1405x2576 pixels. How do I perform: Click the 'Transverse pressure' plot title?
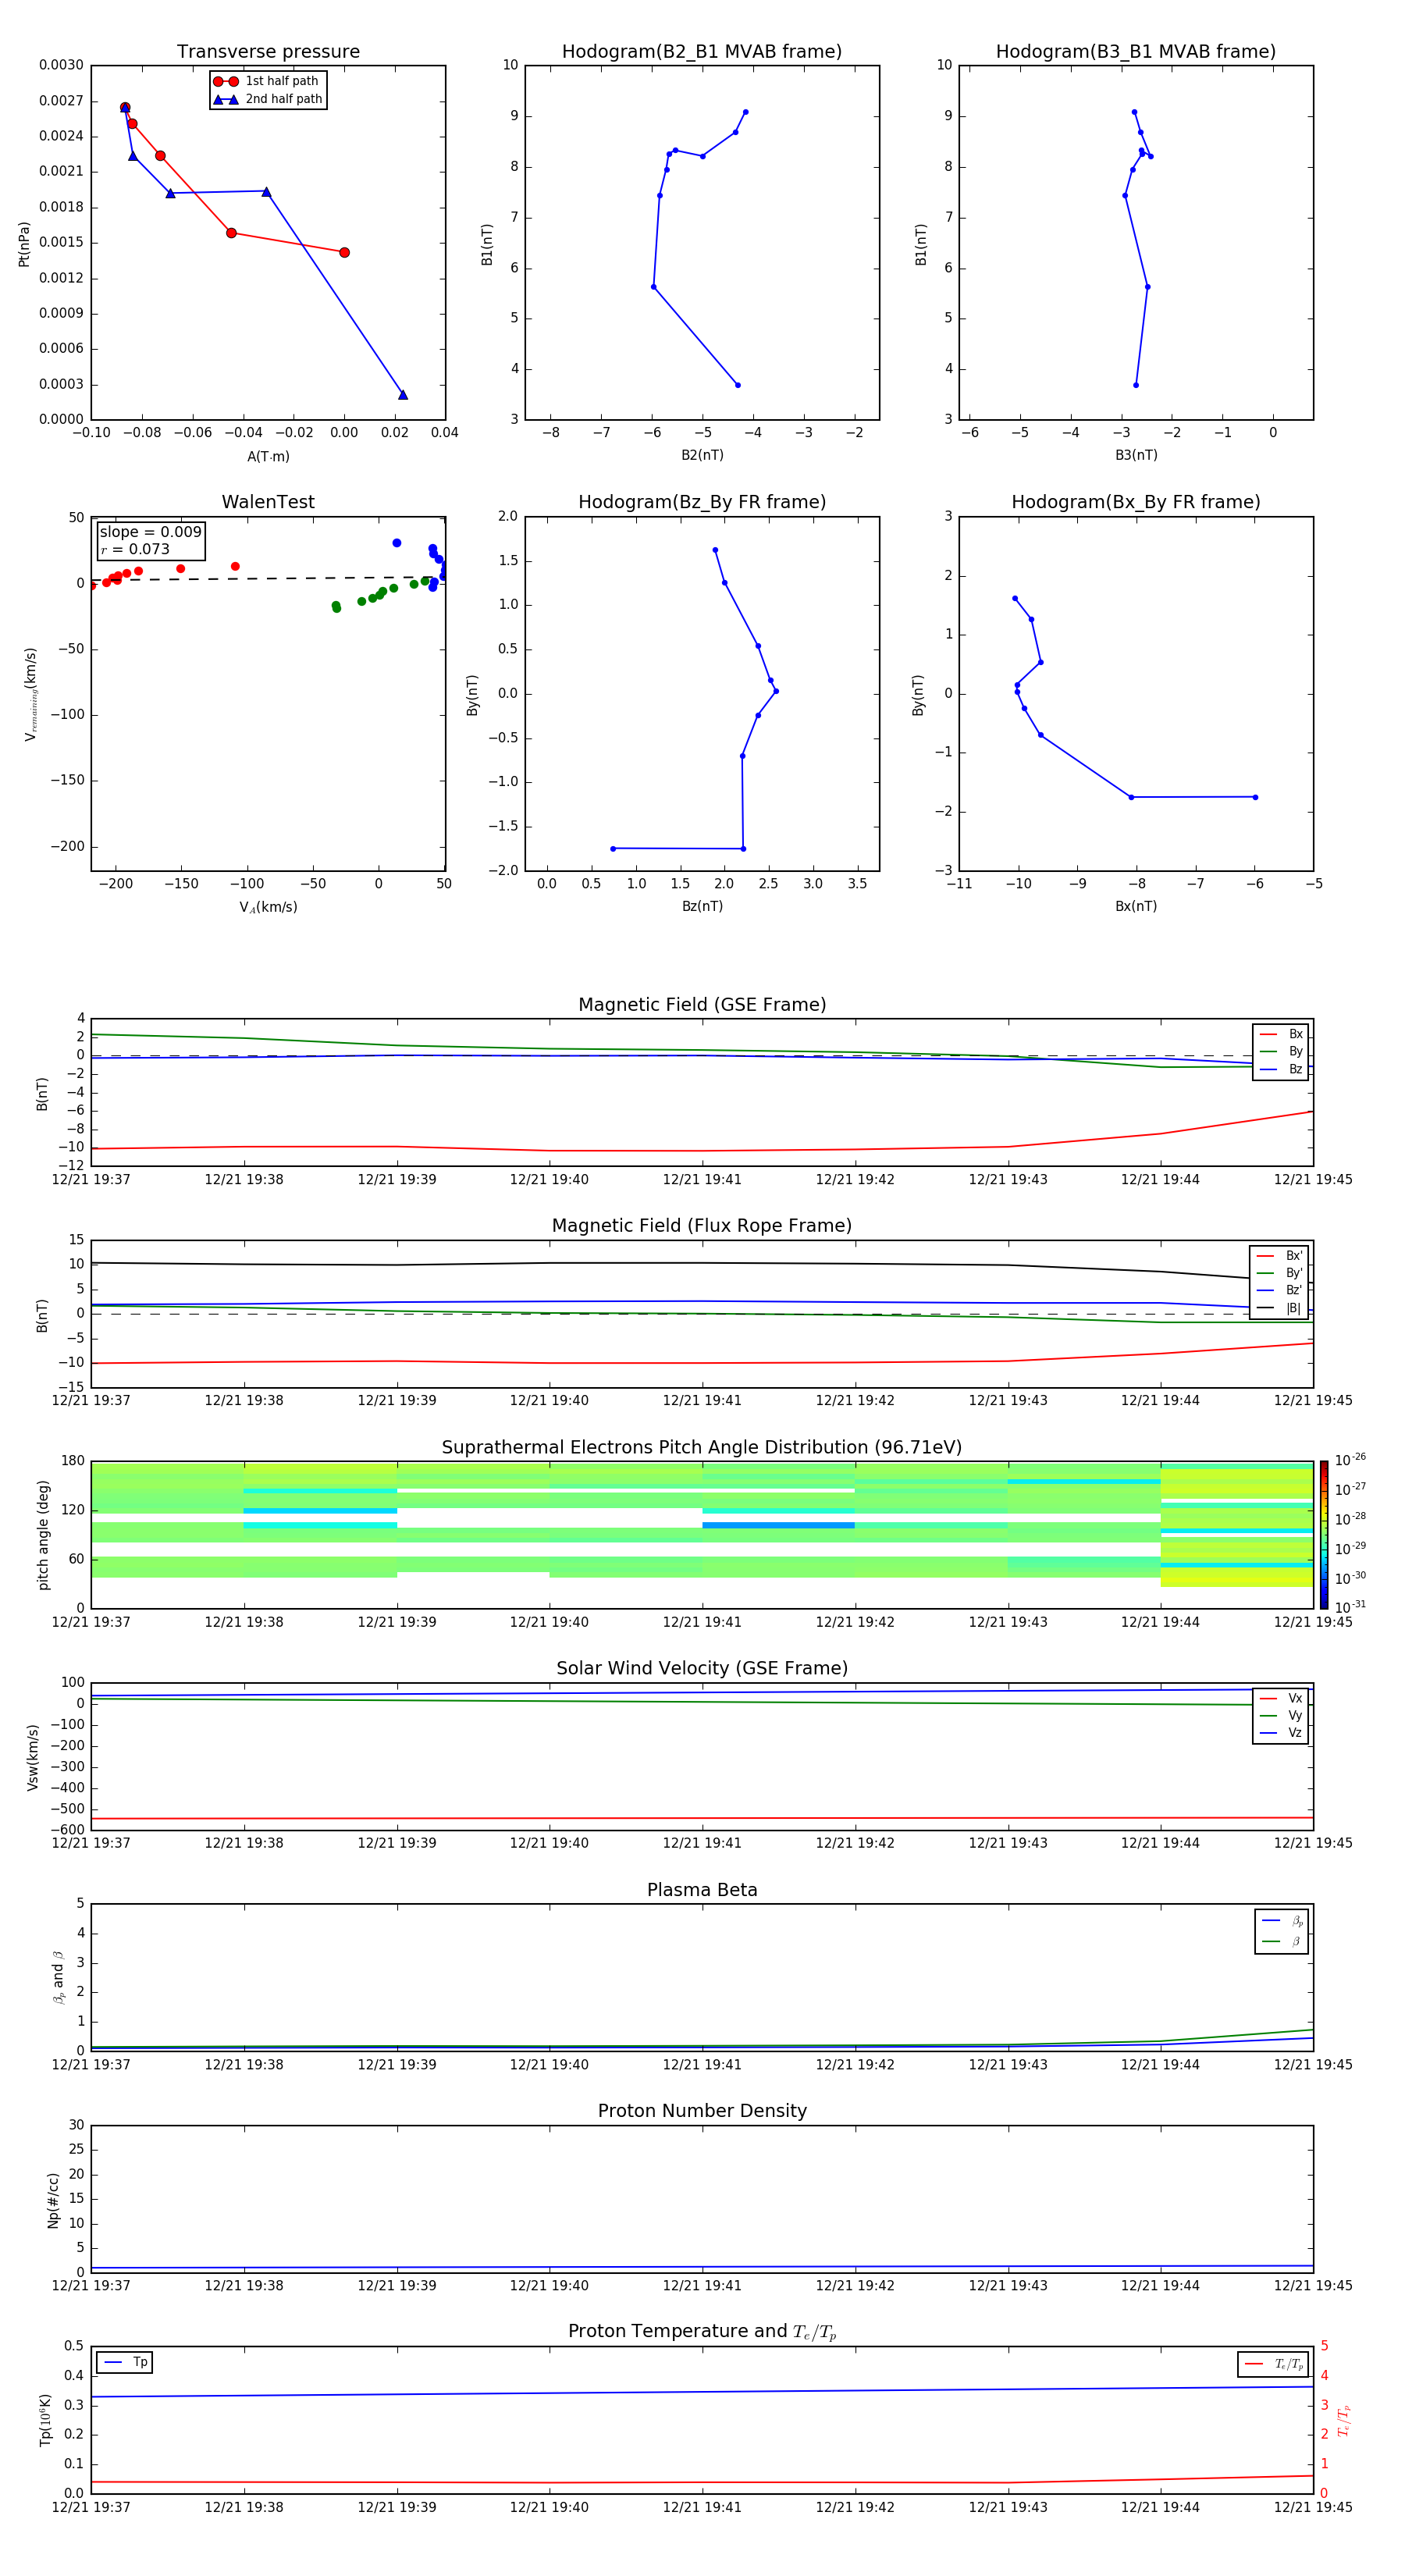coord(268,51)
